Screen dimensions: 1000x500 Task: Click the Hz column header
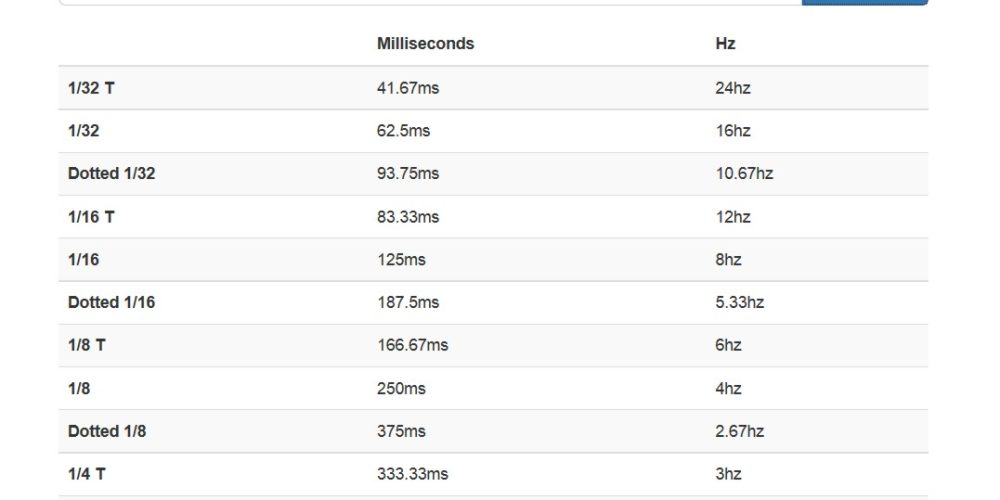click(726, 44)
